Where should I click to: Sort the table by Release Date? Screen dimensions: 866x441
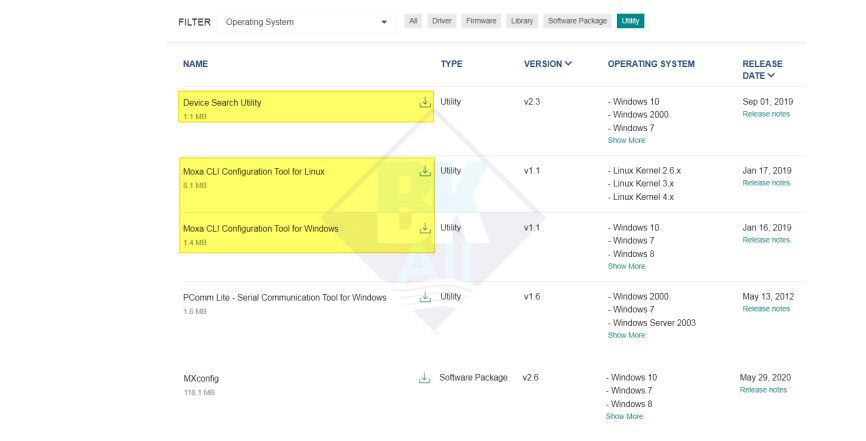(762, 70)
